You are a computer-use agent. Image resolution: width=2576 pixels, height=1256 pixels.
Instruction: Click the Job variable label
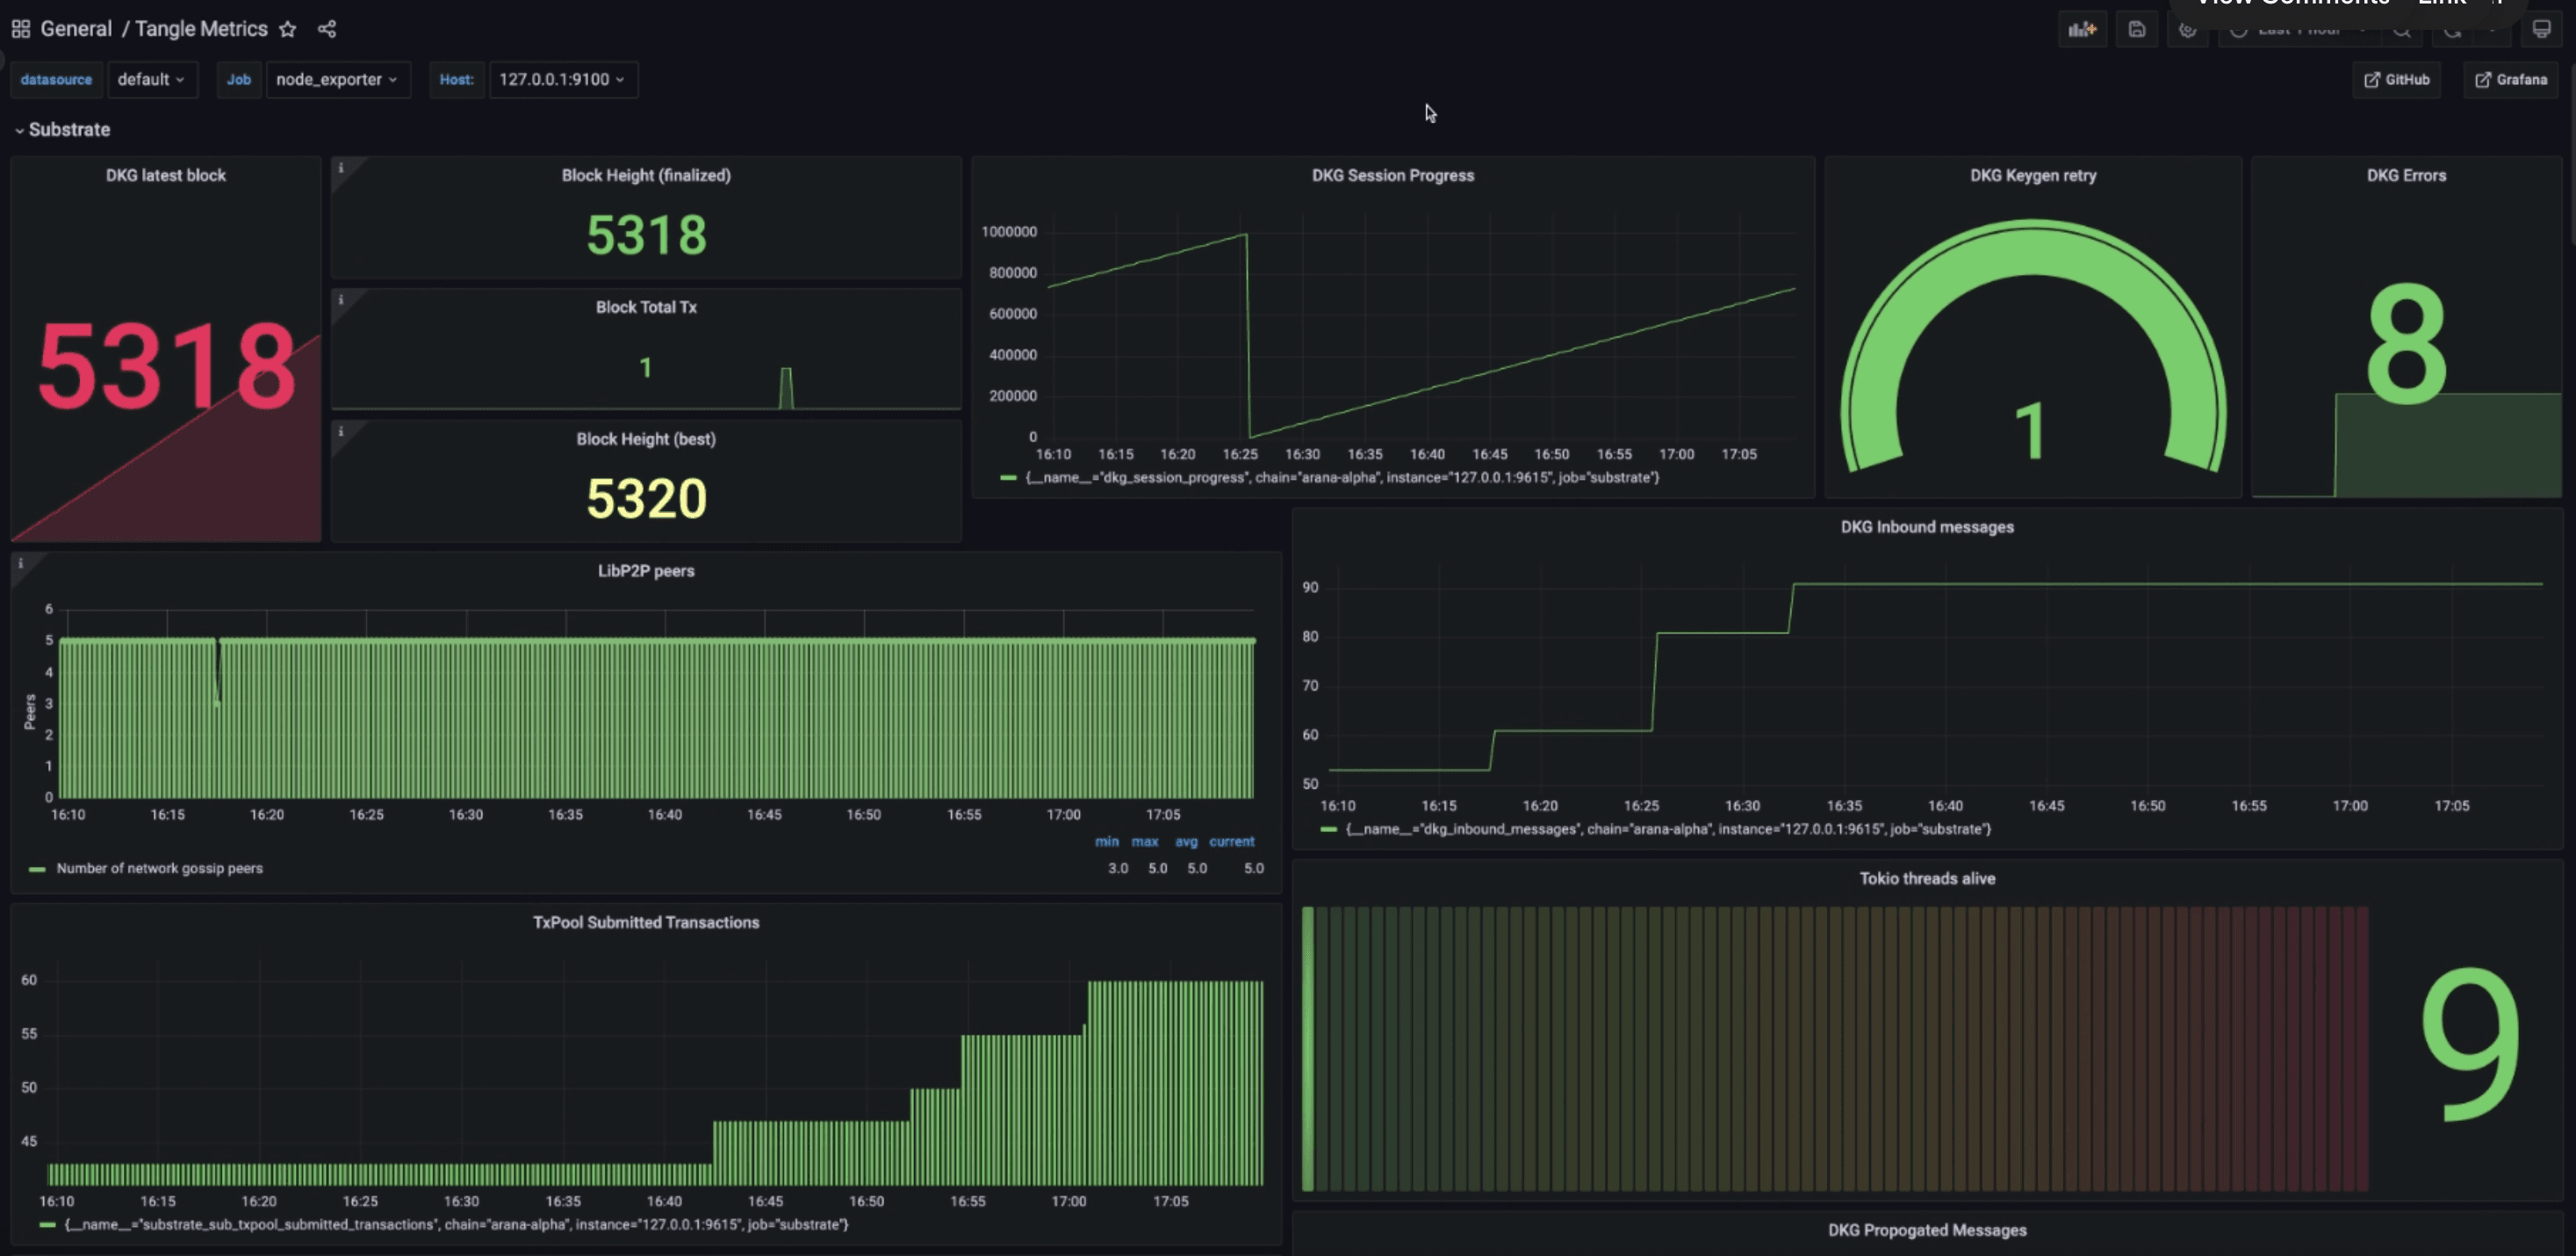pyautogui.click(x=238, y=79)
